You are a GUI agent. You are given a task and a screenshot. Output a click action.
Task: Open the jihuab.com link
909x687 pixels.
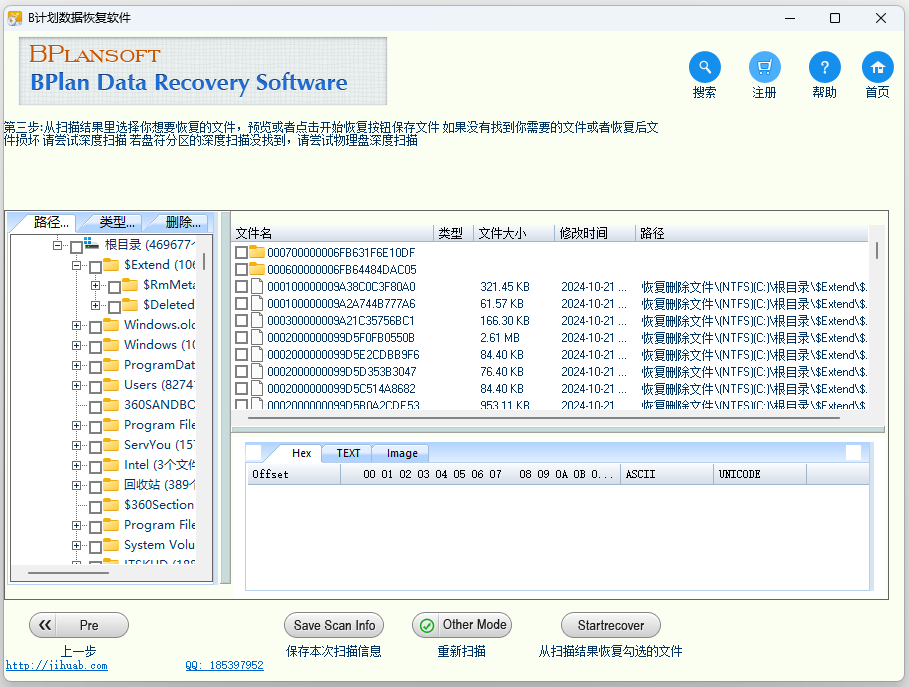coord(56,665)
